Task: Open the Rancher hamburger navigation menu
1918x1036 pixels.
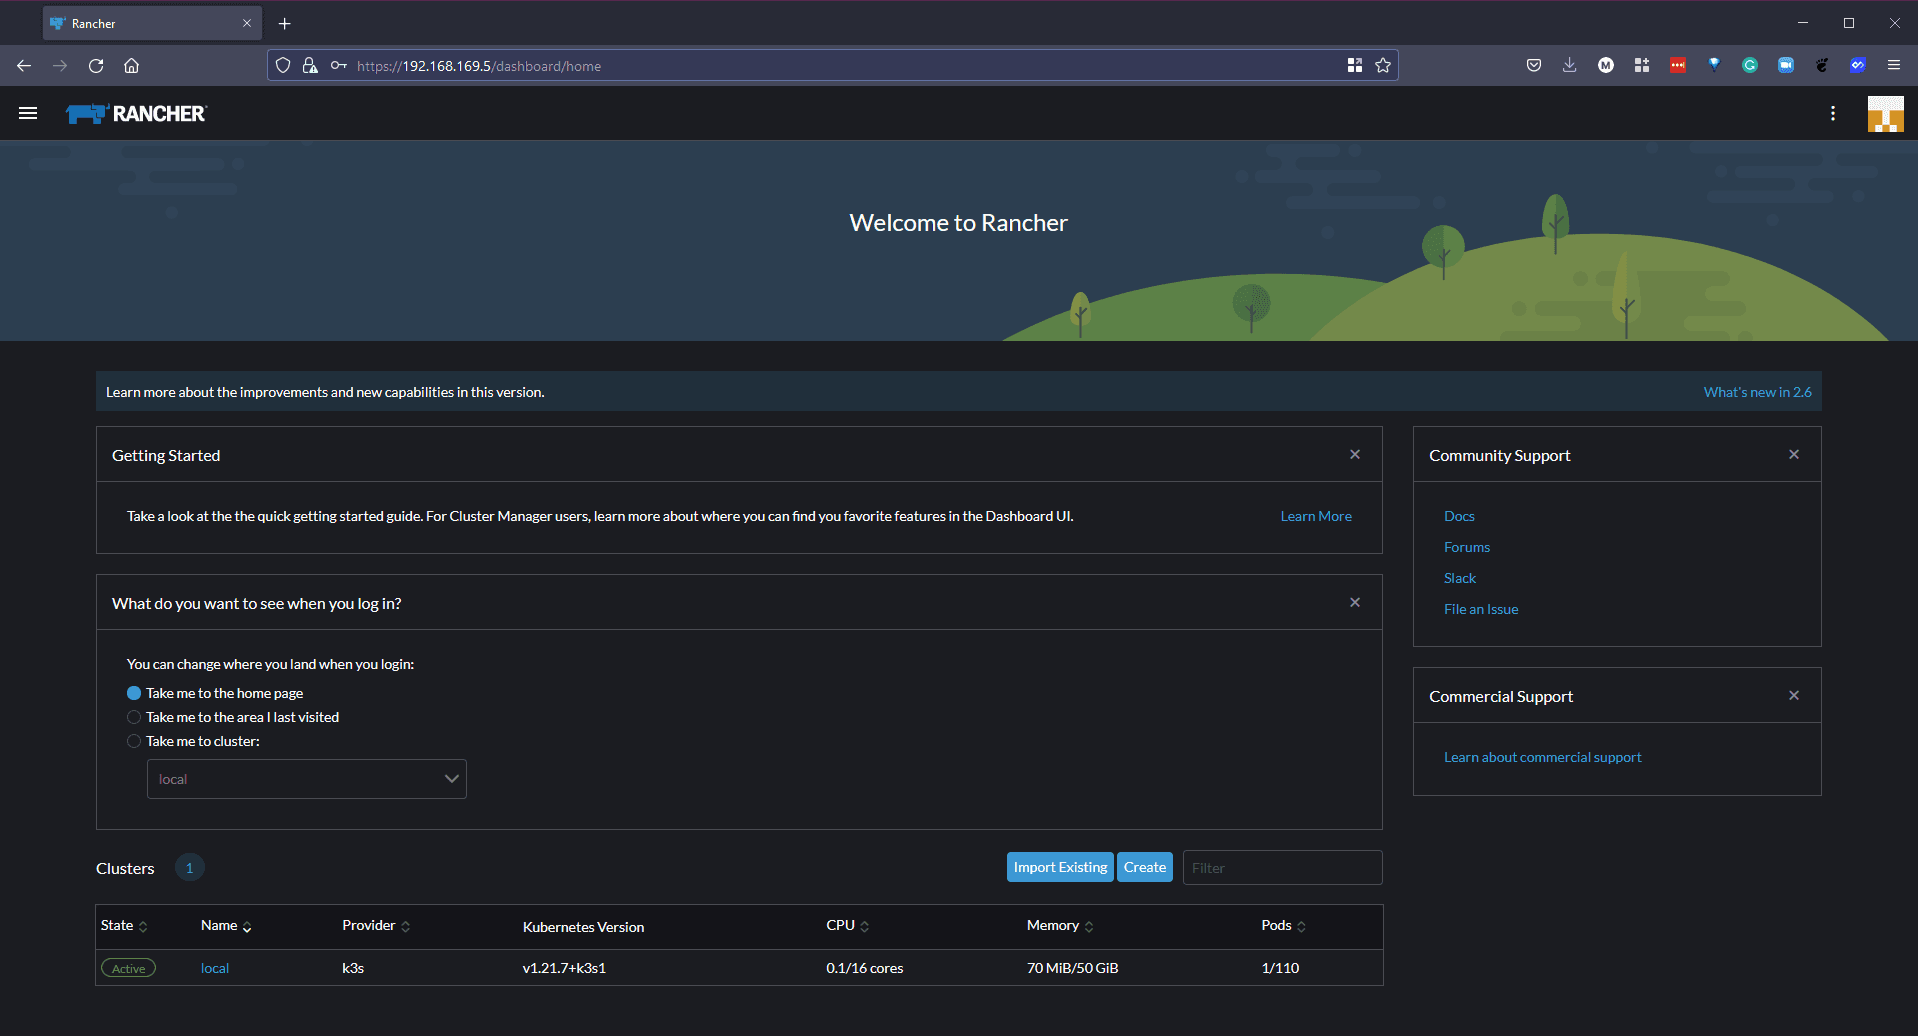Action: pyautogui.click(x=28, y=114)
